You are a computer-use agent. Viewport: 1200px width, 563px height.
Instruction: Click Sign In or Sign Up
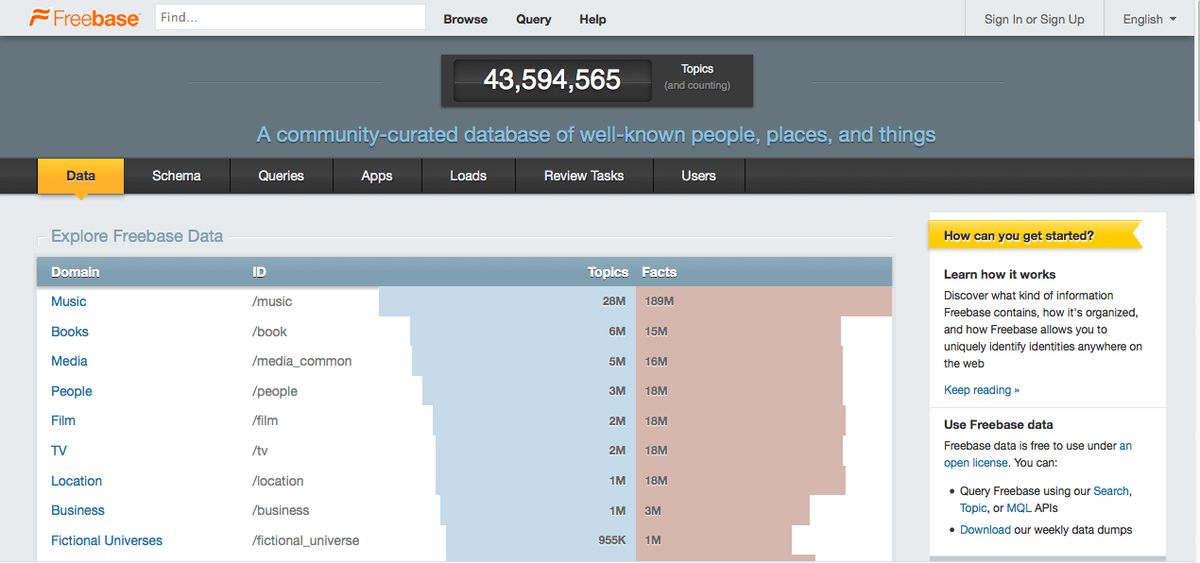pos(1034,19)
